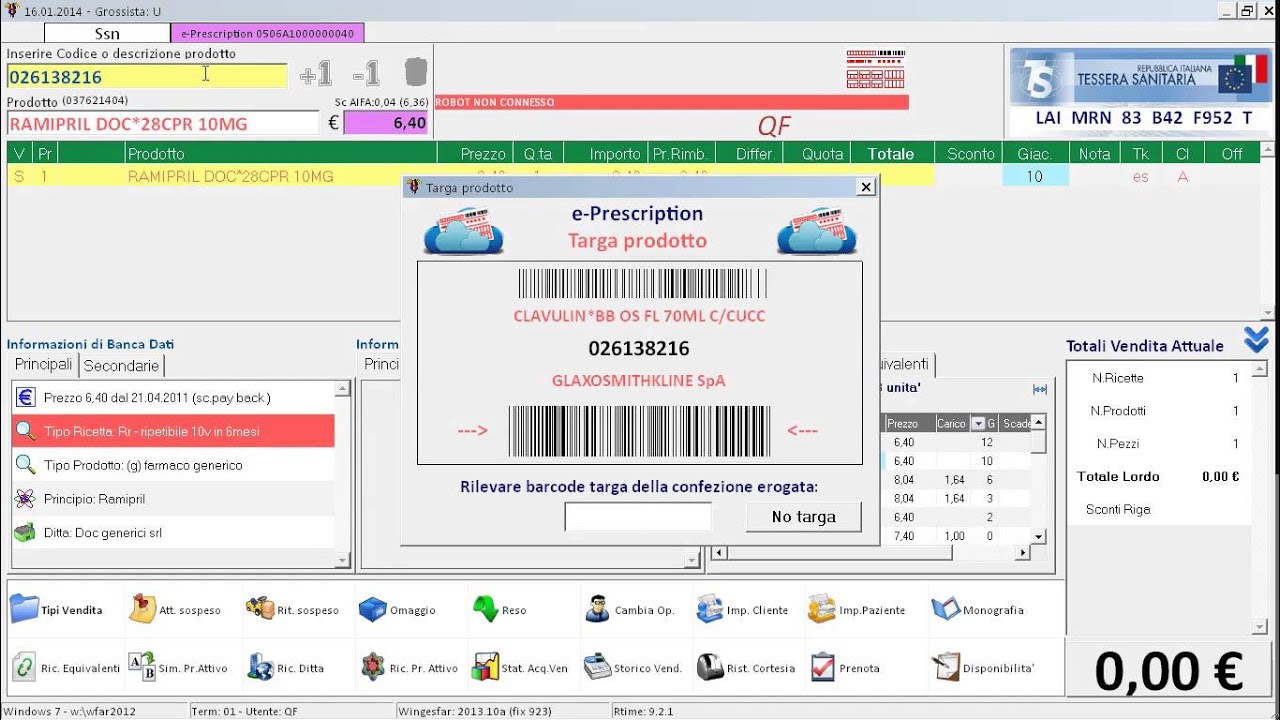The height and width of the screenshot is (720, 1280).
Task: Open Tipi Vendita sale types
Action: point(57,609)
